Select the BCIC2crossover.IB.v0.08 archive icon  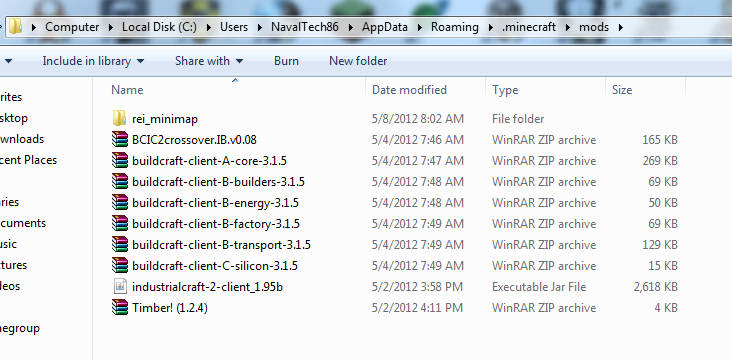(x=120, y=140)
